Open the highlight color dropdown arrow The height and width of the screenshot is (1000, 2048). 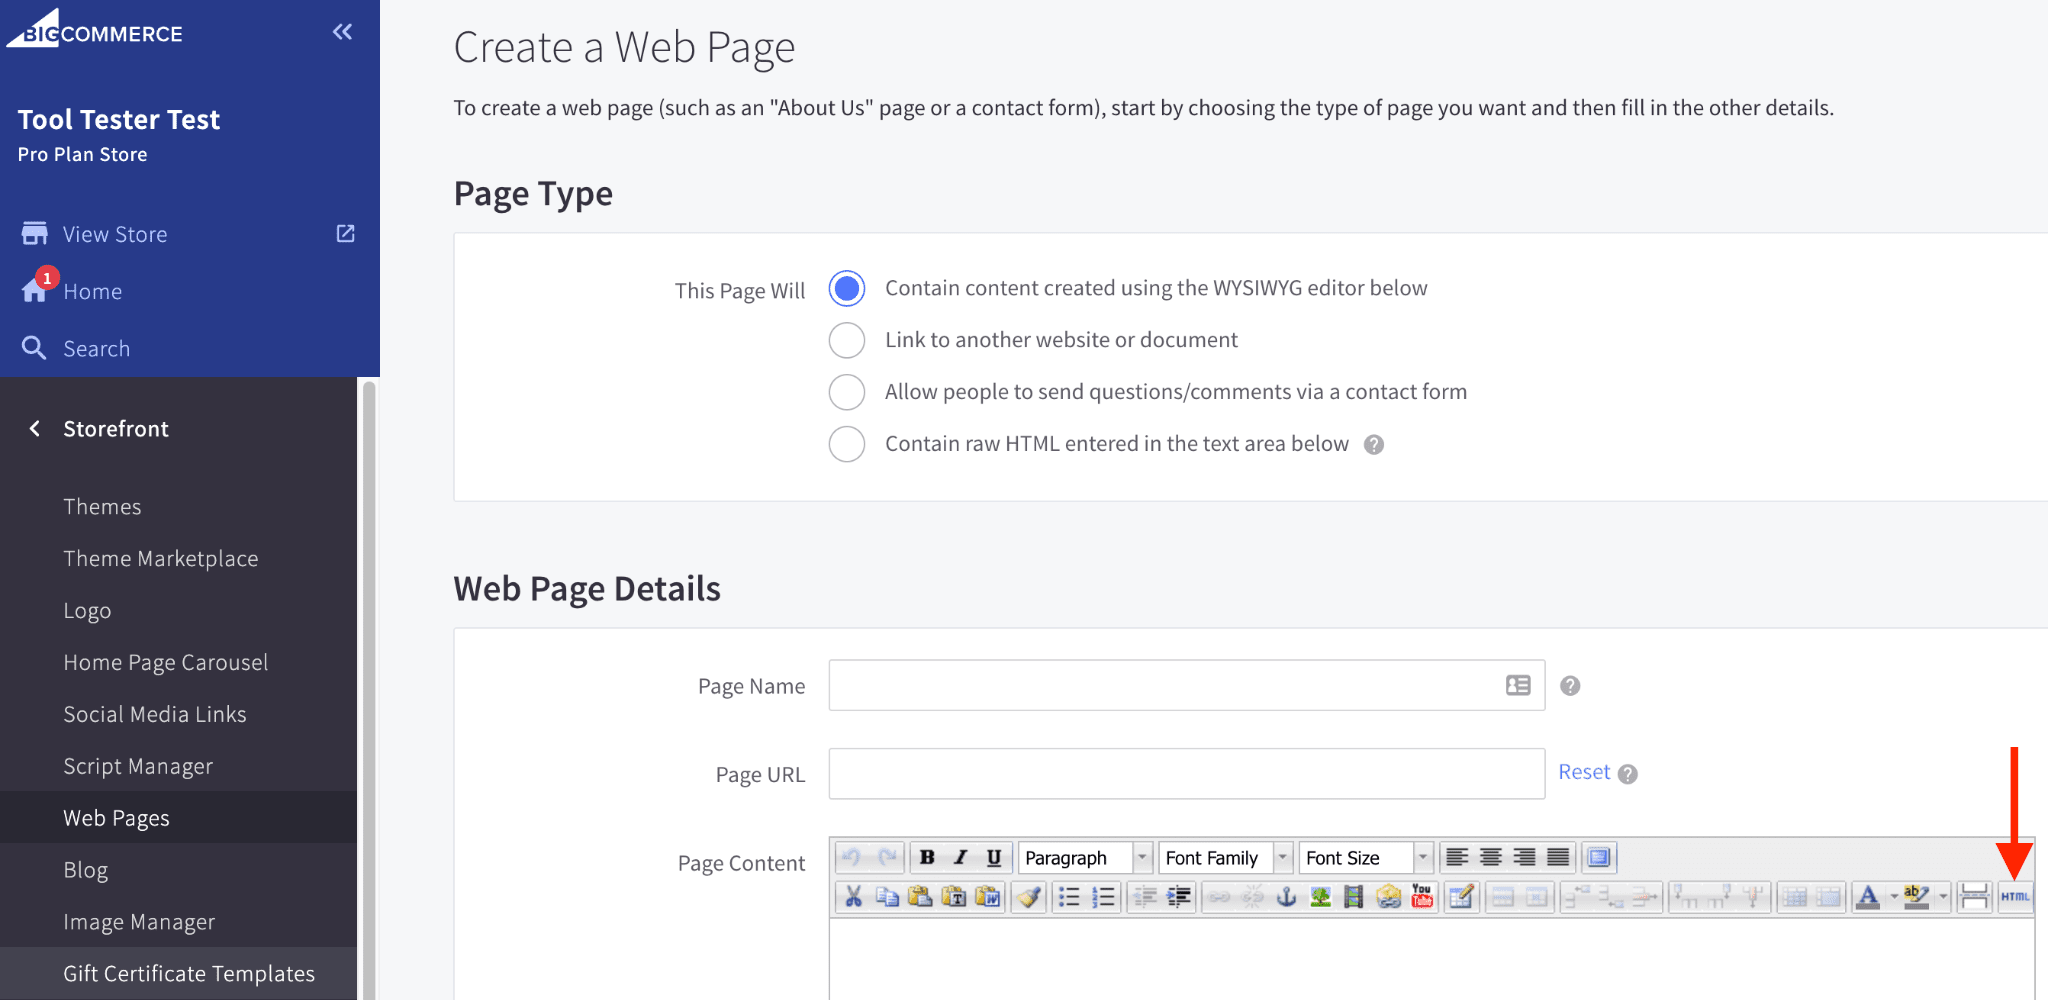pyautogui.click(x=1943, y=897)
